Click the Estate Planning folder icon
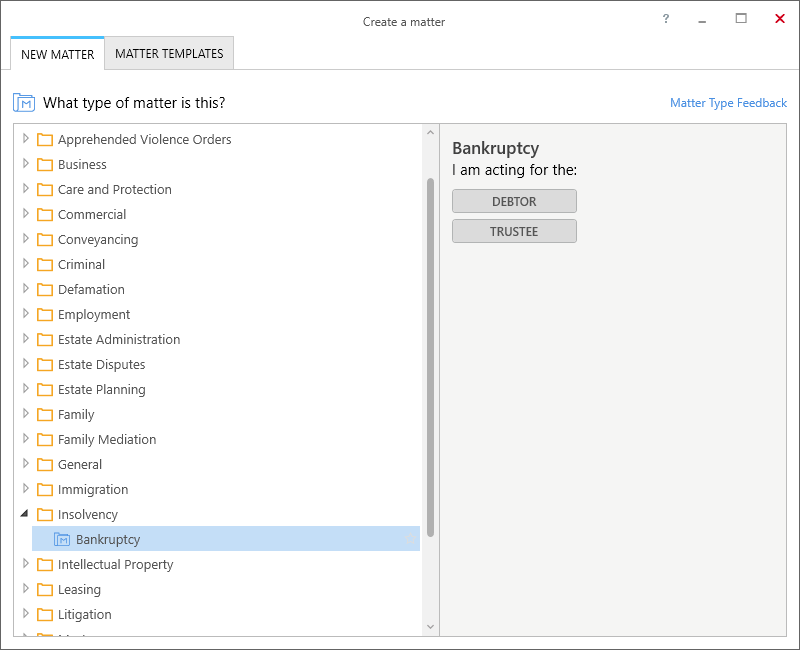800x650 pixels. [x=45, y=389]
